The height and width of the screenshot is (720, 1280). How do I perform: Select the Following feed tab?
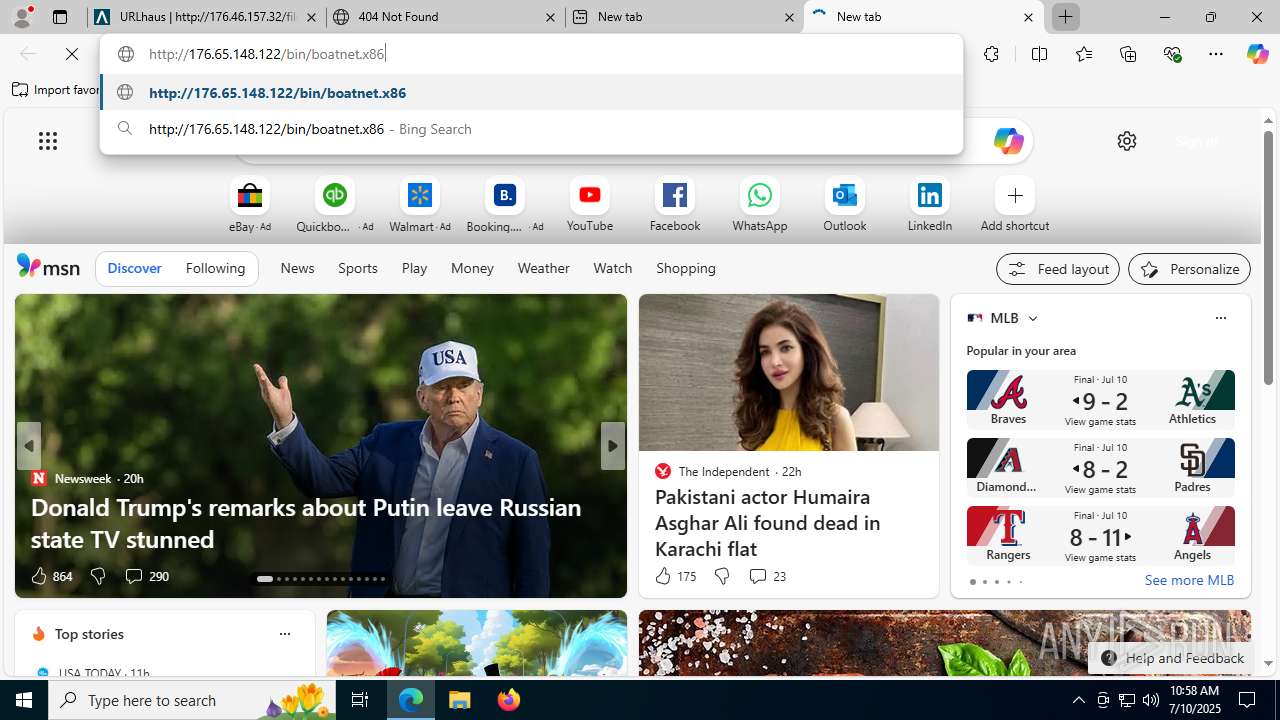point(215,268)
